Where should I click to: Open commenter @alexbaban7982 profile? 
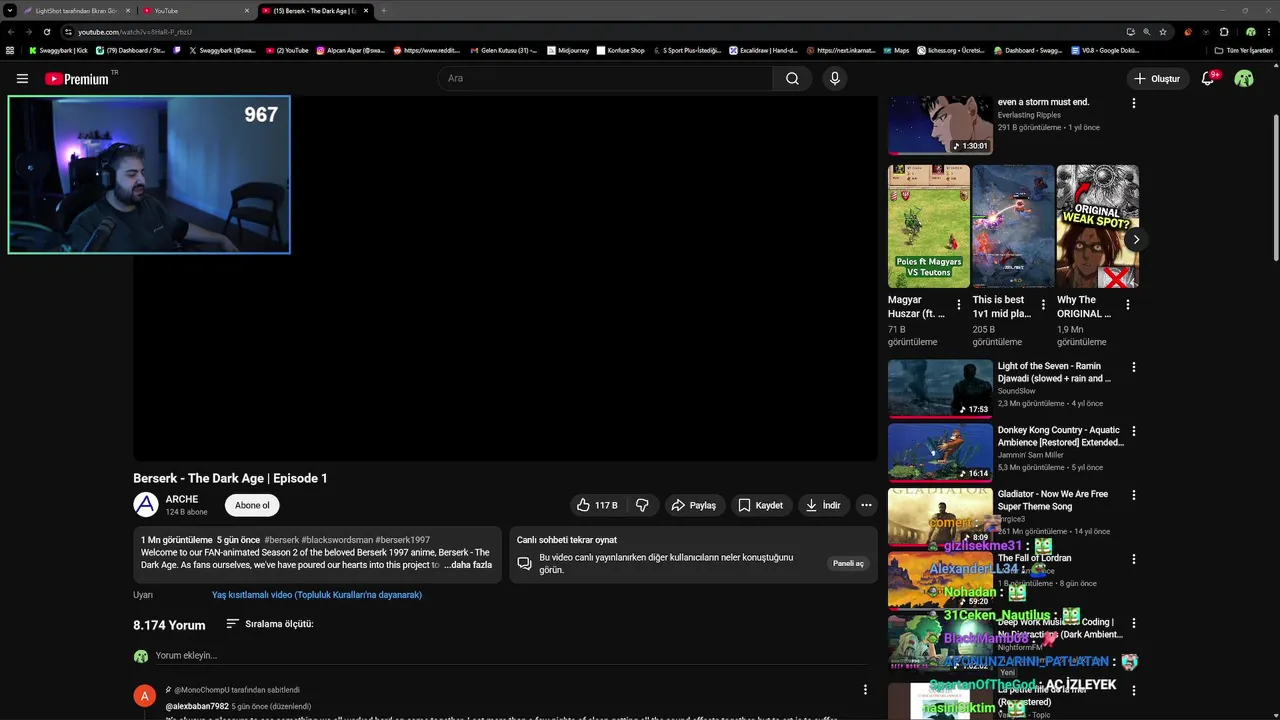pyautogui.click(x=197, y=706)
